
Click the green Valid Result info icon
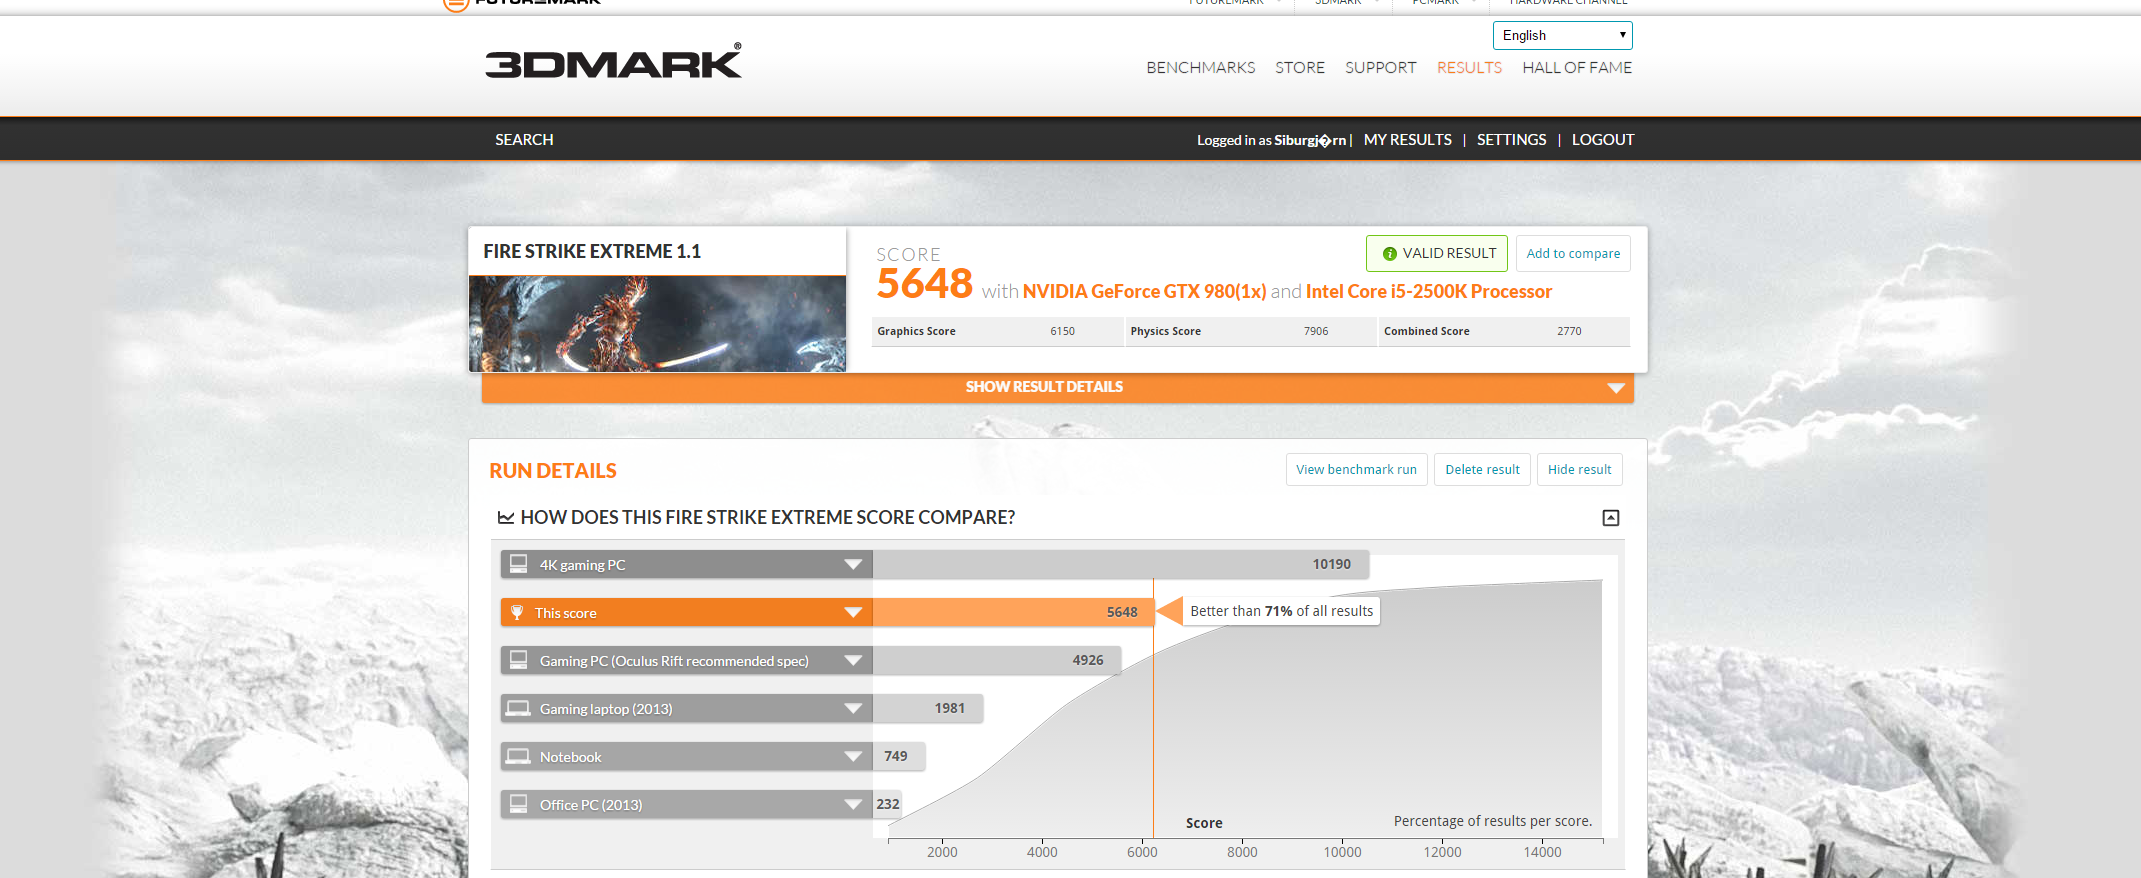[x=1389, y=254]
